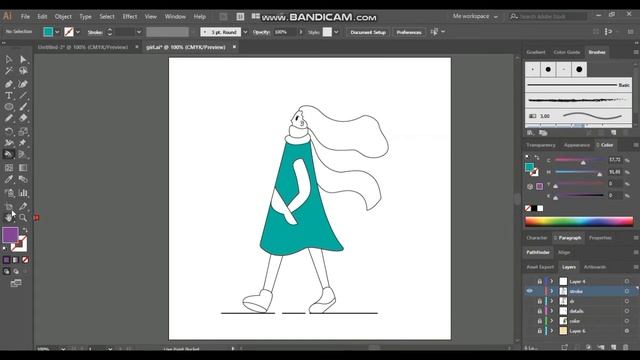
Task: Click target circle of Layer 4
Action: coord(627,281)
